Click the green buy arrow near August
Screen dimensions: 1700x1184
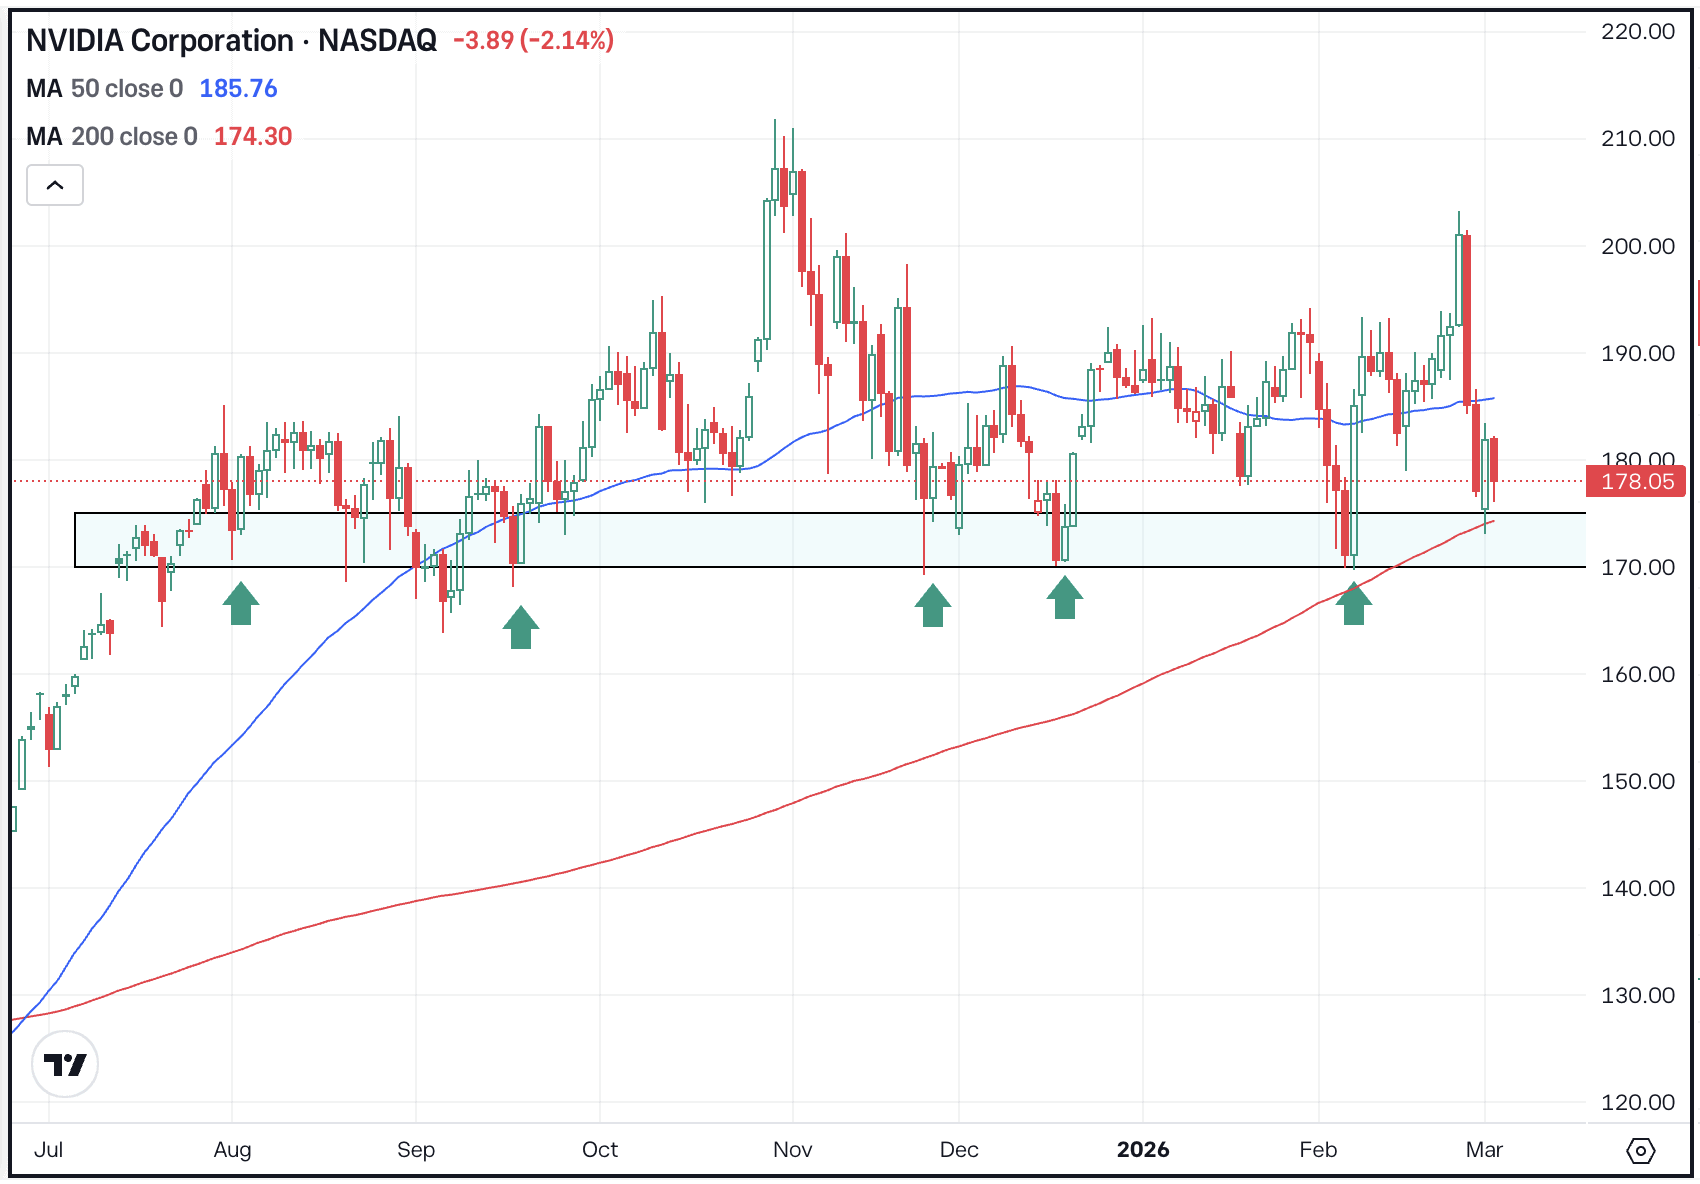click(x=240, y=603)
